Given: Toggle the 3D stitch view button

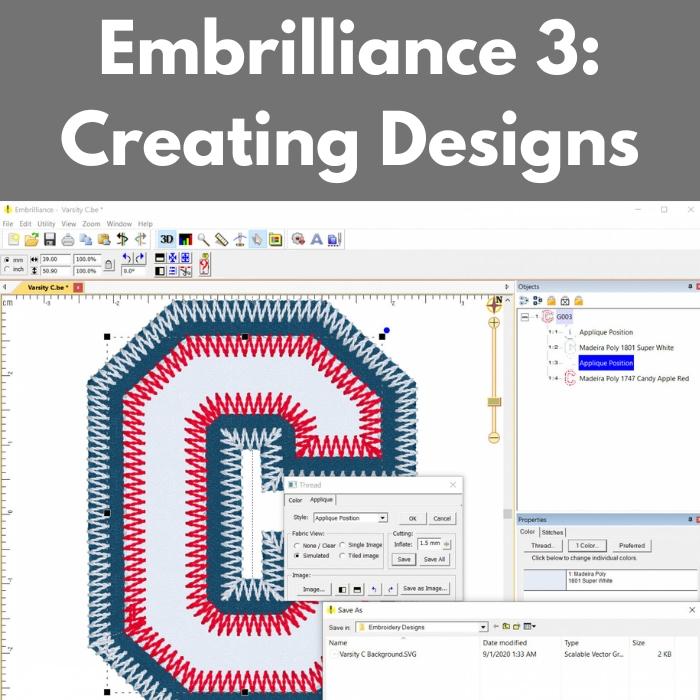Looking at the screenshot, I should pyautogui.click(x=167, y=239).
